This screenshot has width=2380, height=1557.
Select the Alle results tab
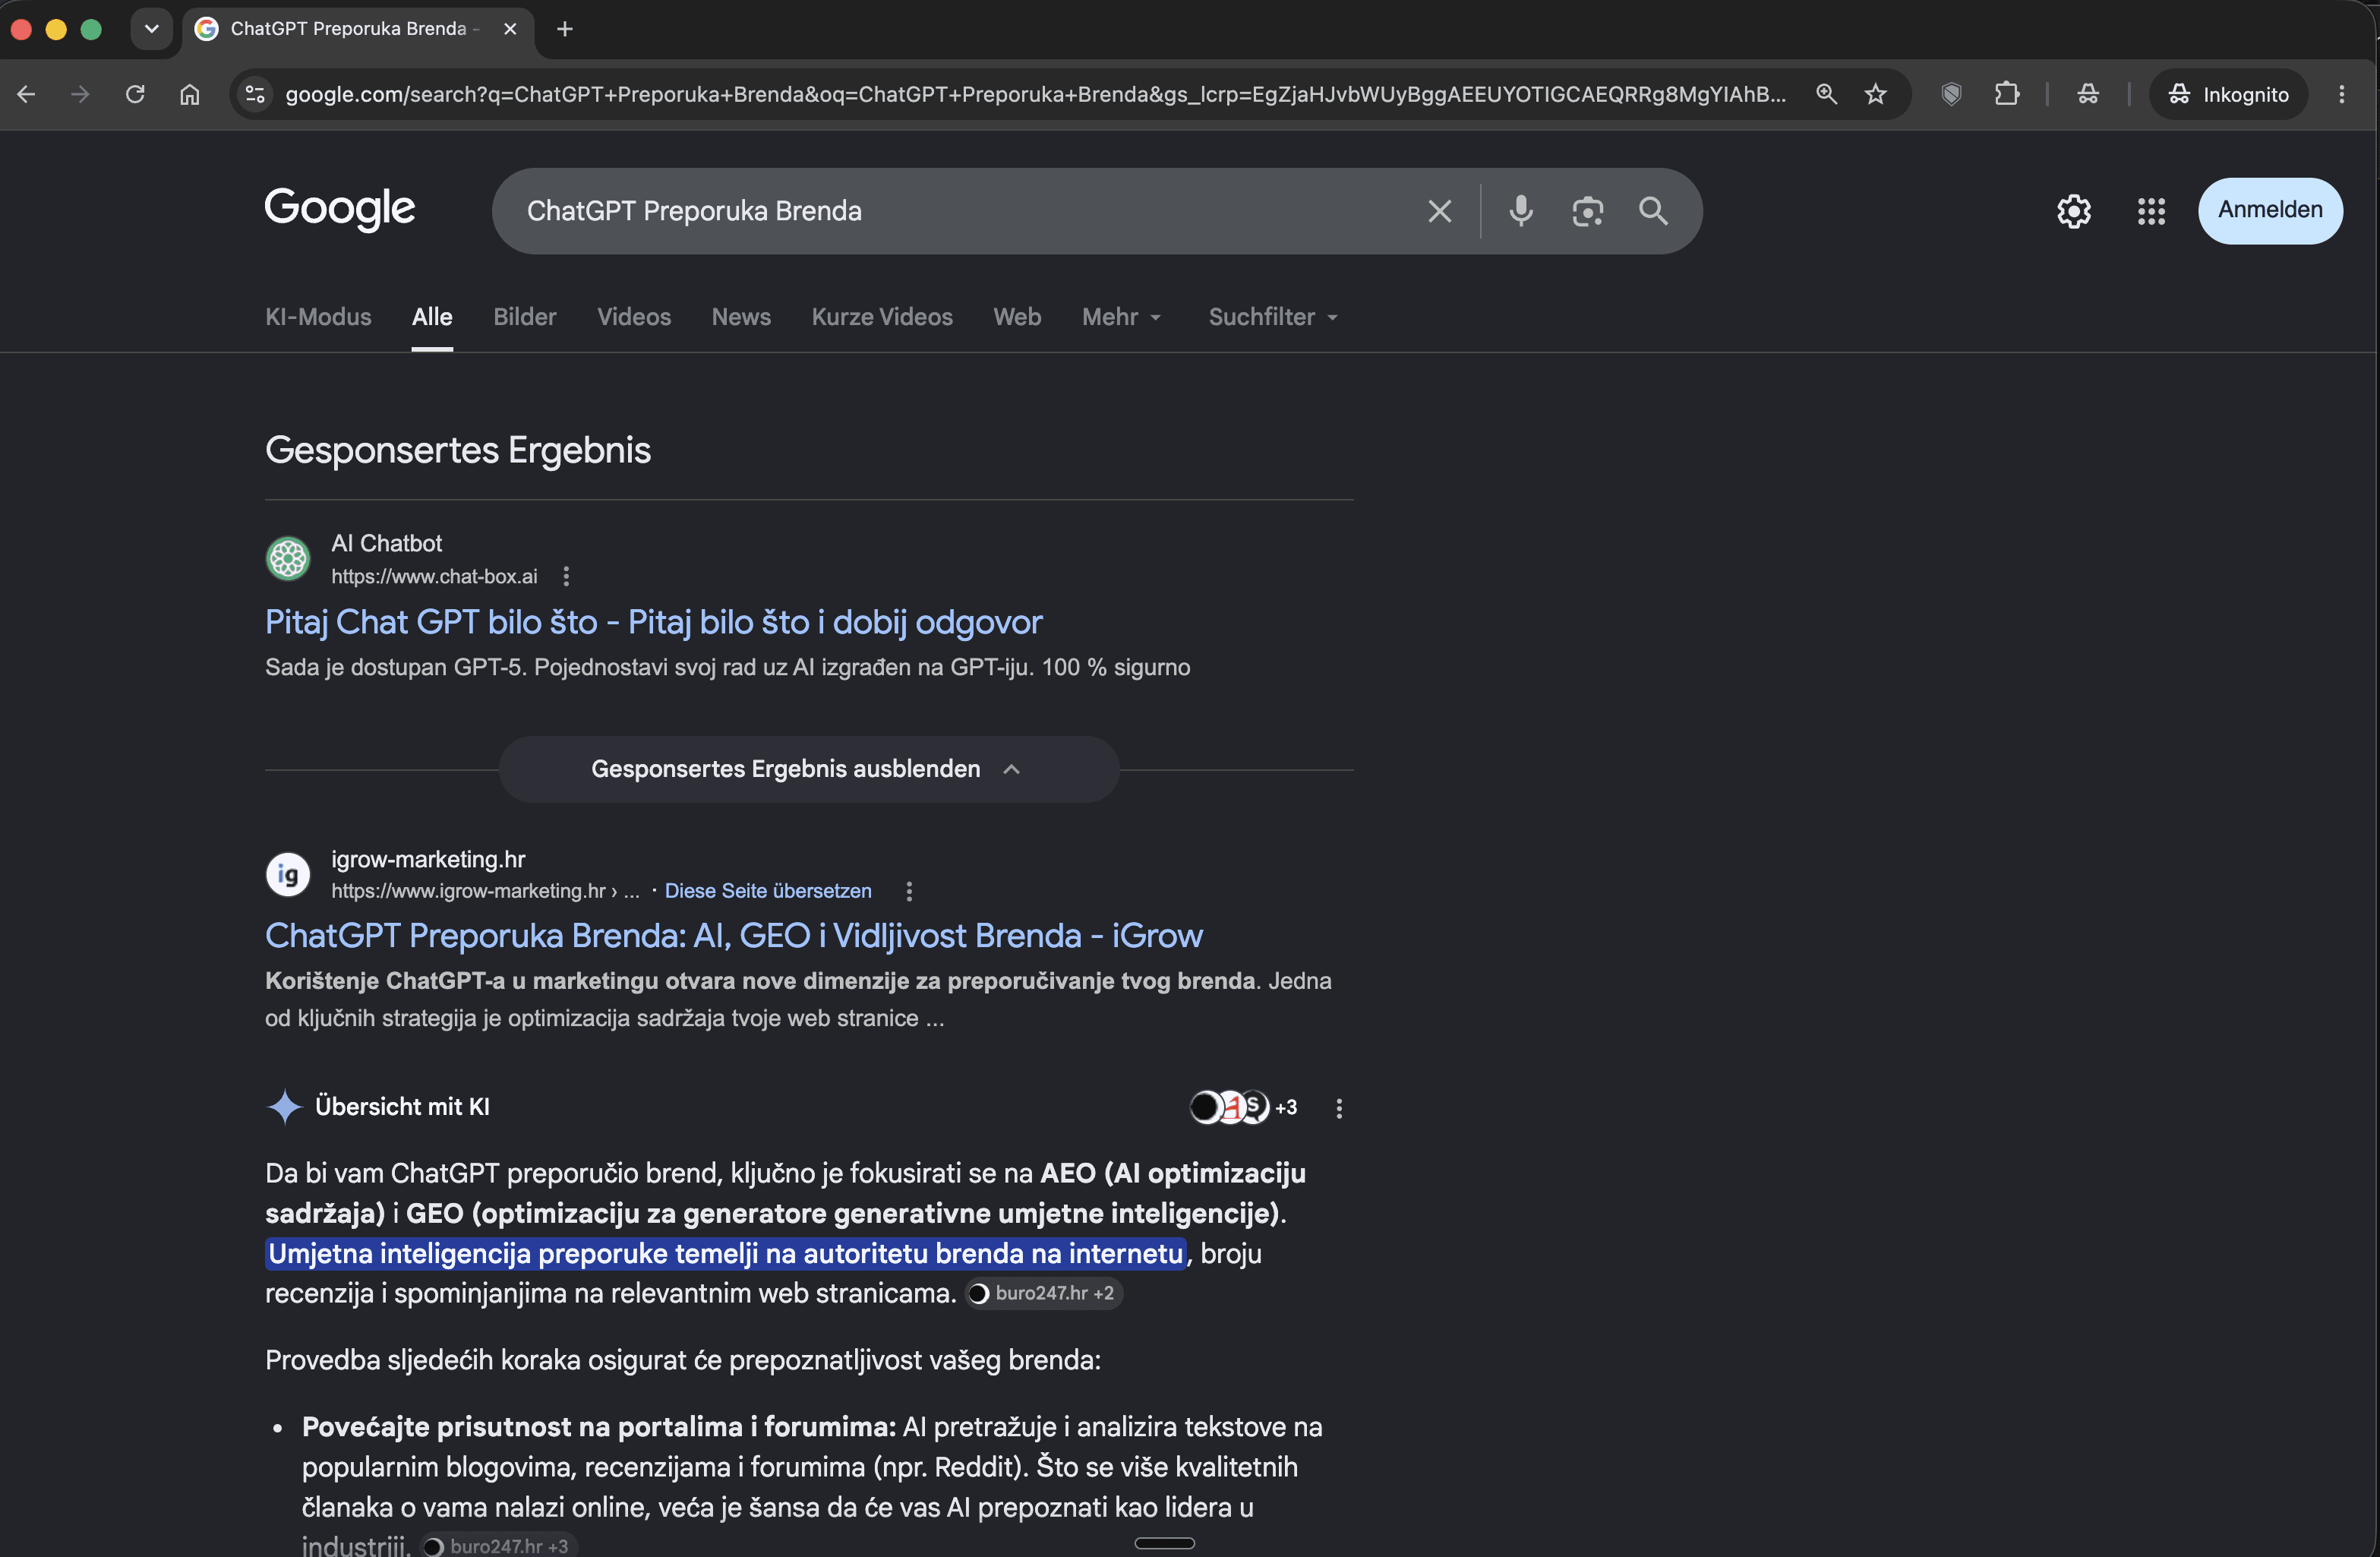[x=432, y=317]
